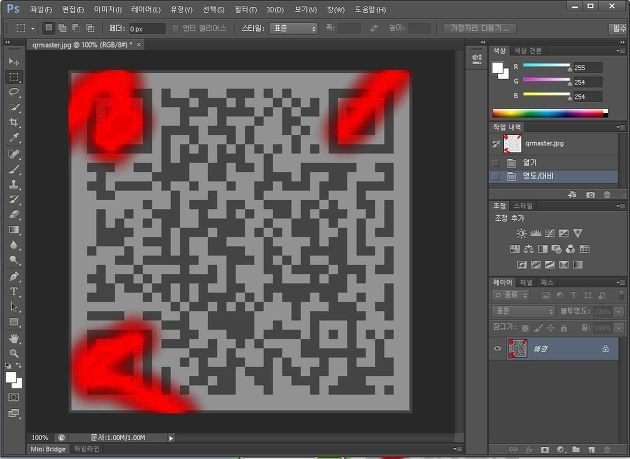The width and height of the screenshot is (630, 459).
Task: Open the Image menu
Action: pyautogui.click(x=107, y=9)
